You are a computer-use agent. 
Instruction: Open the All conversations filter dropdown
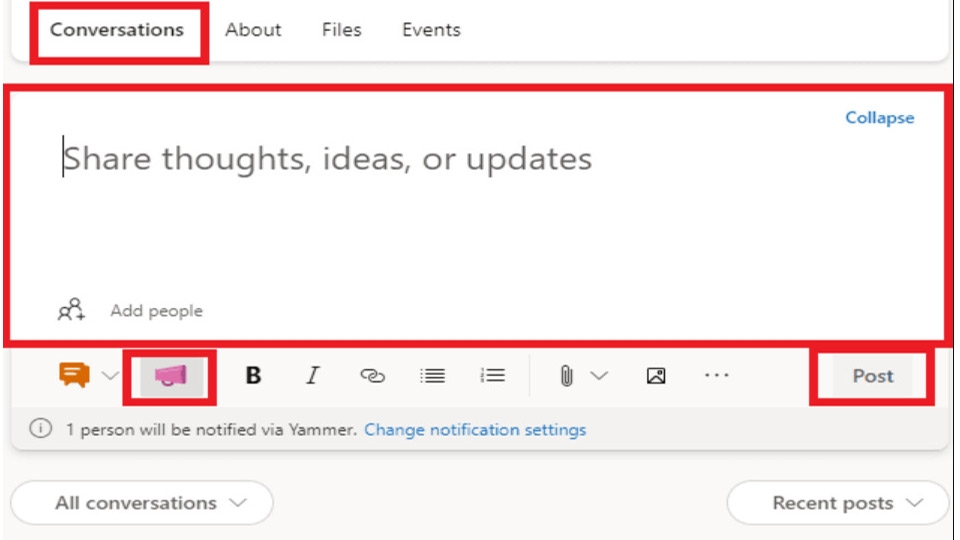141,503
